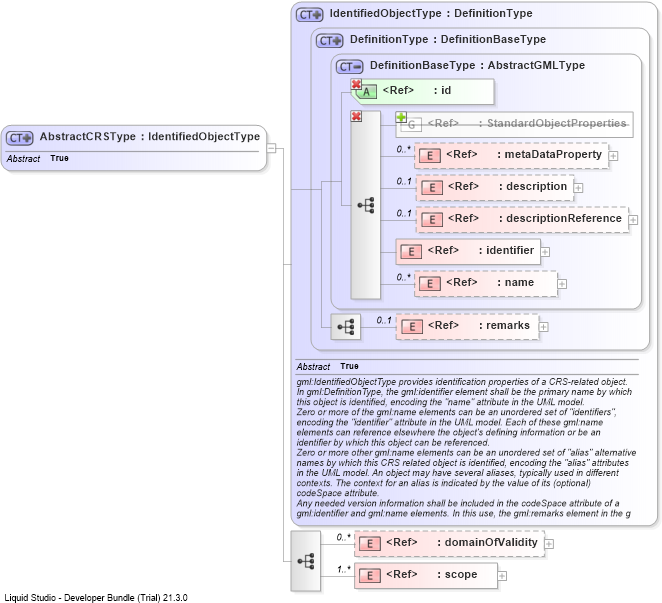Select the attribute A icon for id
The width and height of the screenshot is (662, 603).
tap(366, 92)
